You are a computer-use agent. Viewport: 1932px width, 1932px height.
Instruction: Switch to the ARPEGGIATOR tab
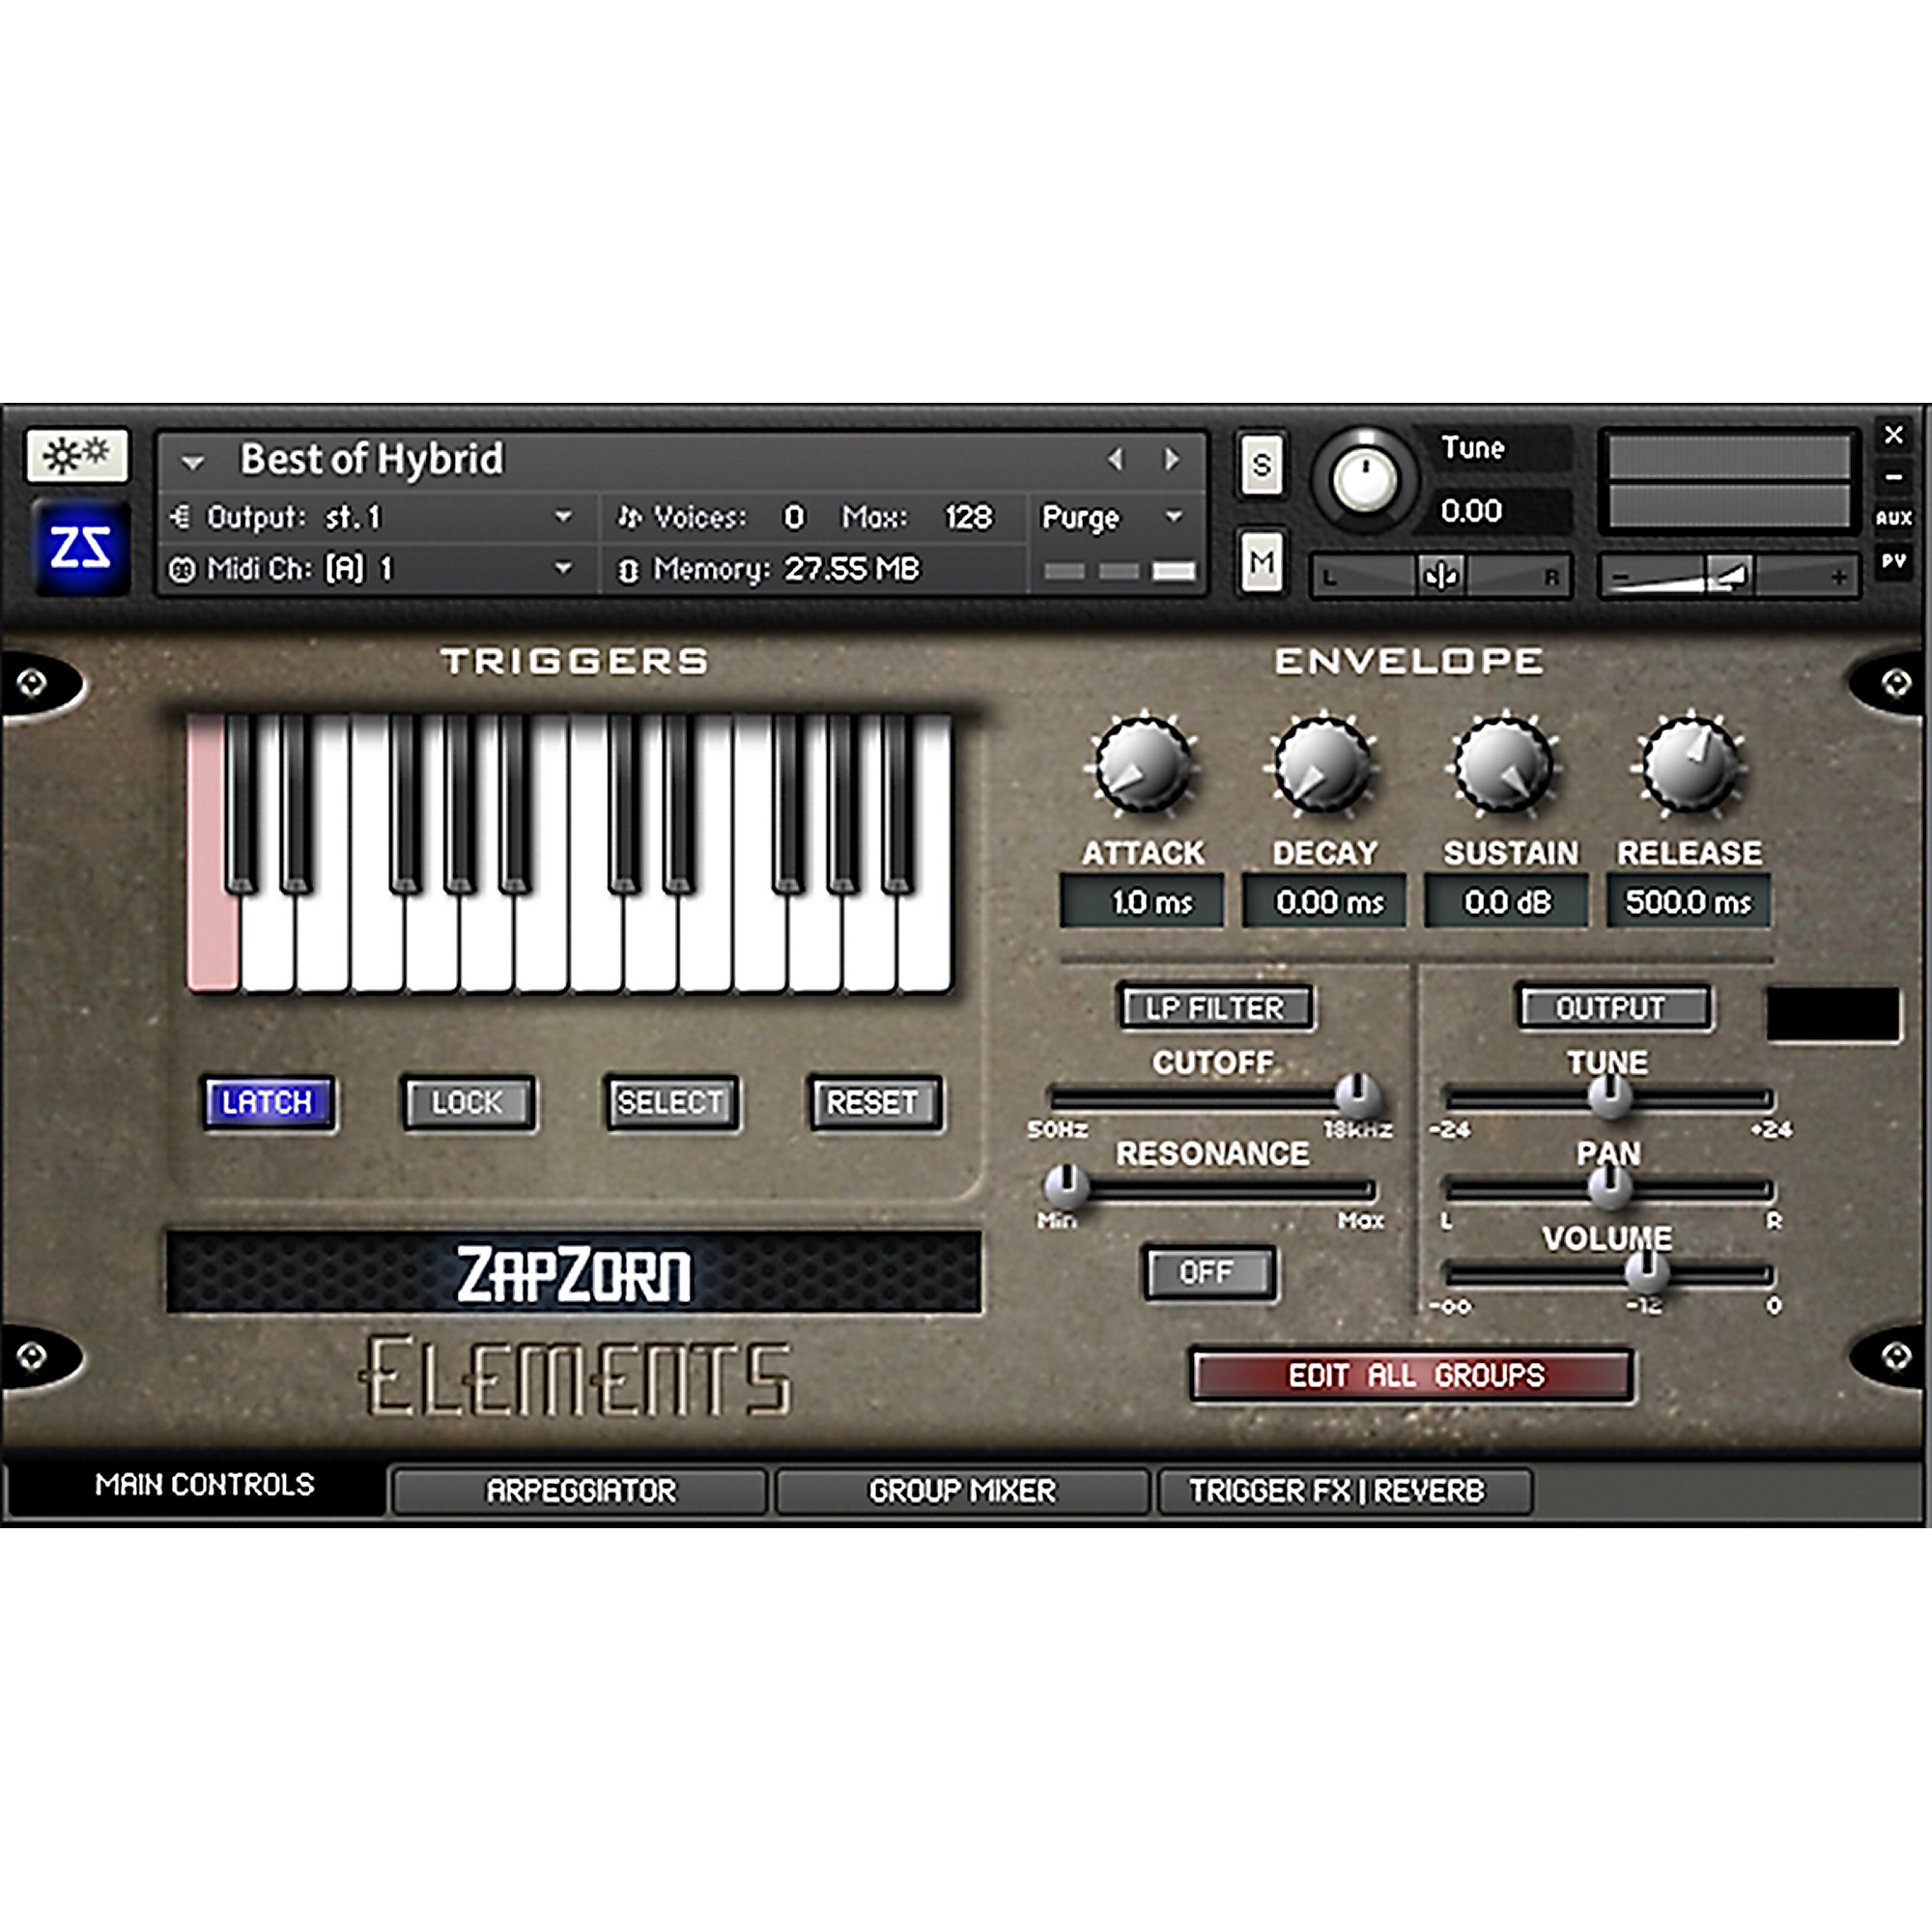[580, 1491]
